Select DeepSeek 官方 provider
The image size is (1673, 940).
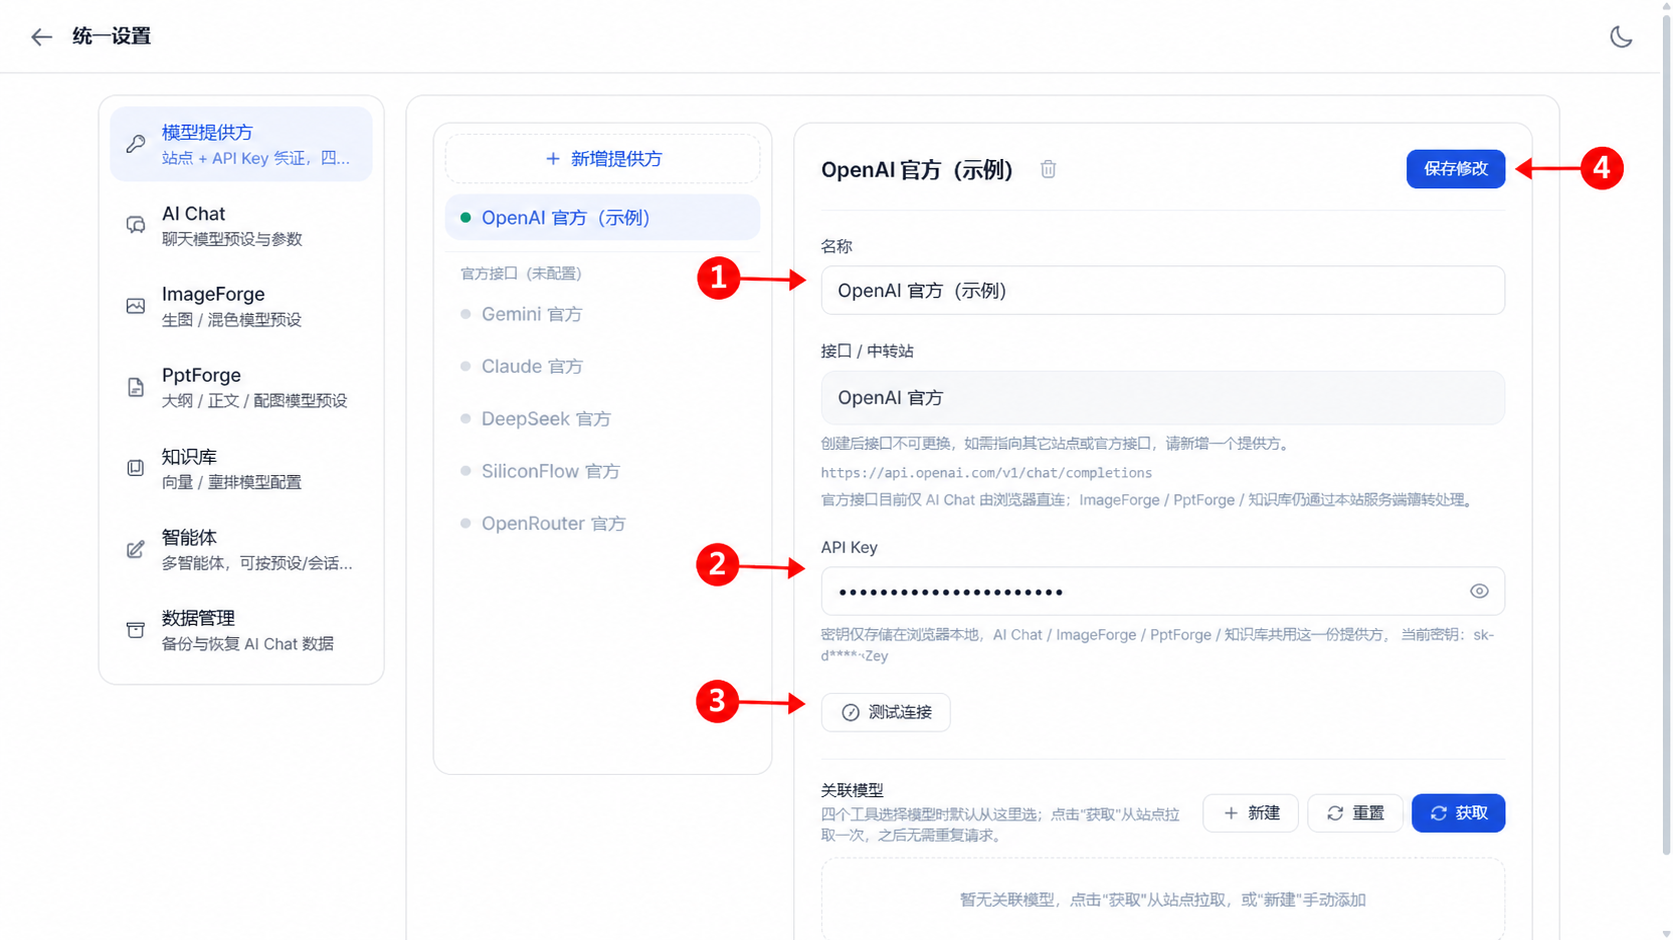point(603,419)
